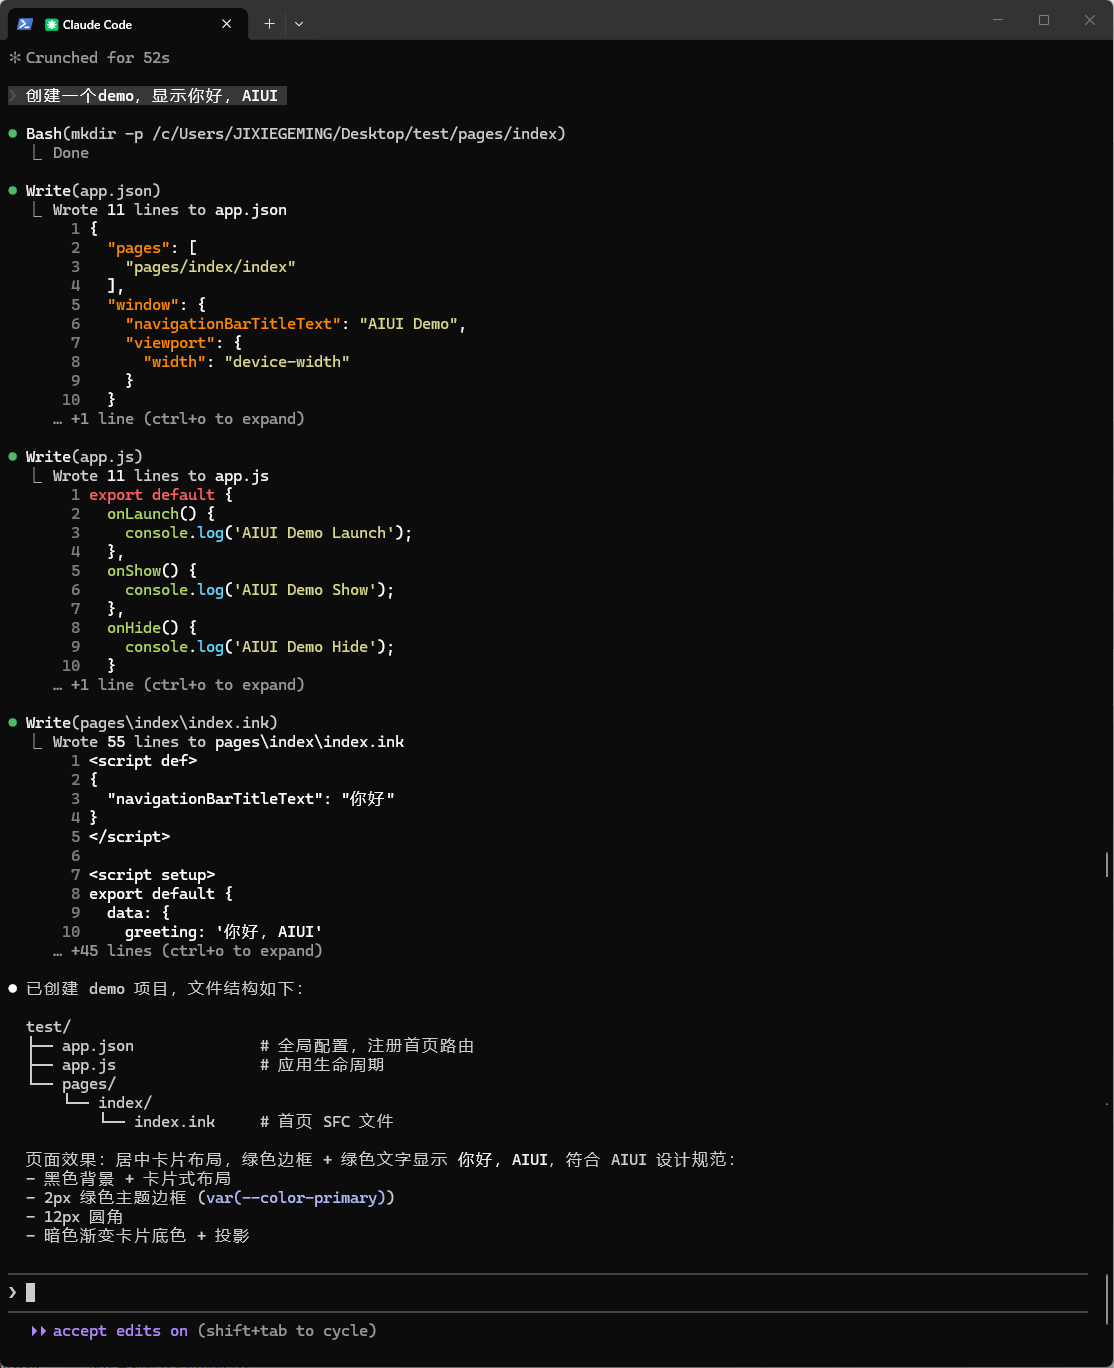
Task: Click the Write(app.json) heading
Action: pyautogui.click(x=93, y=191)
